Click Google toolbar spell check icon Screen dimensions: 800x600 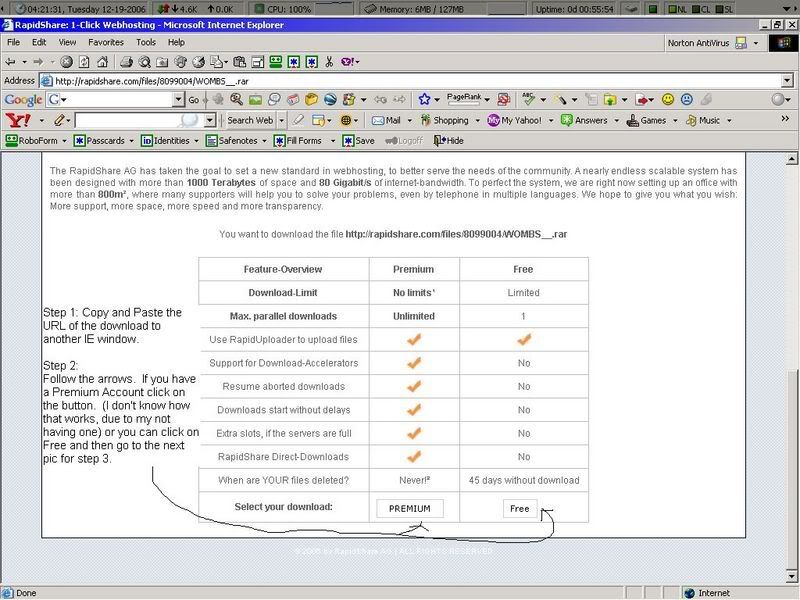coord(529,100)
